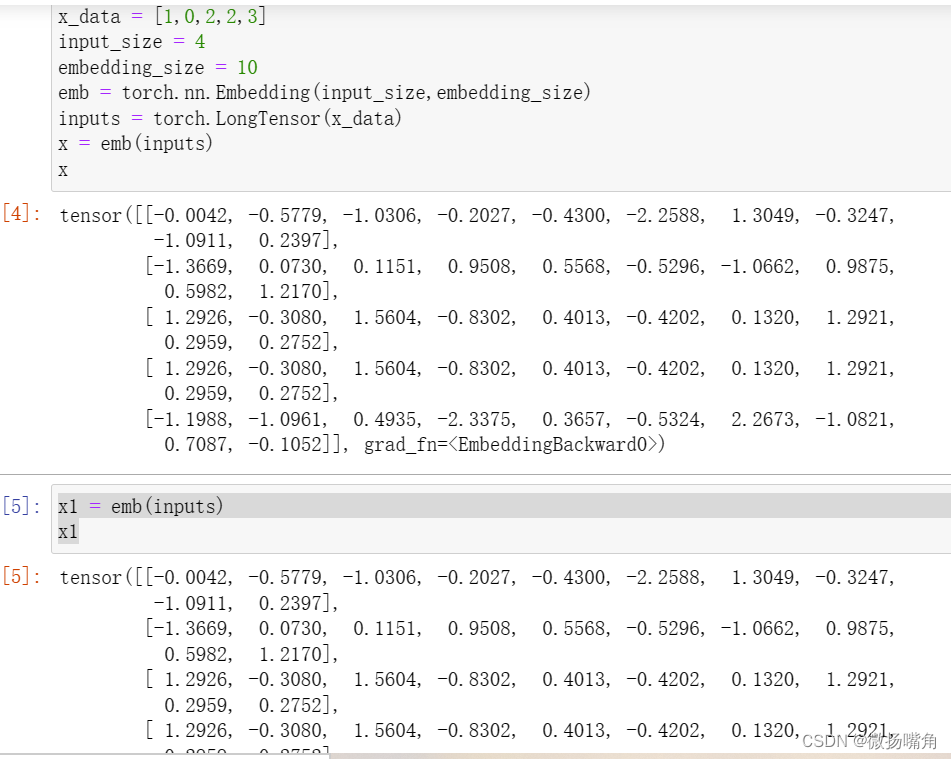Viewport: 951px width, 759px height.
Task: Click -1.0911 in the Out[4] tensor
Action: point(193,241)
